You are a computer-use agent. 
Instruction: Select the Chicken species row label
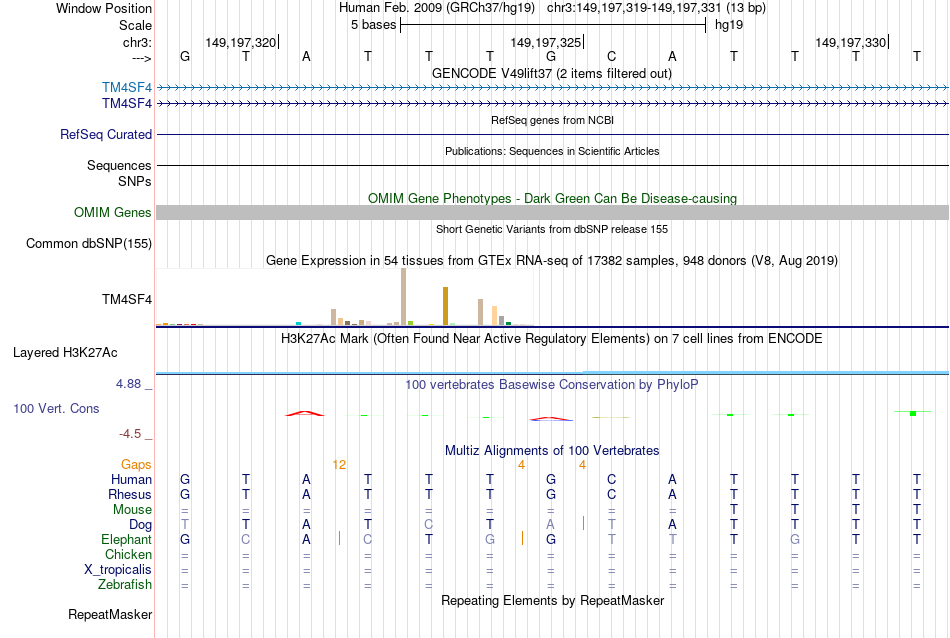pyautogui.click(x=128, y=554)
